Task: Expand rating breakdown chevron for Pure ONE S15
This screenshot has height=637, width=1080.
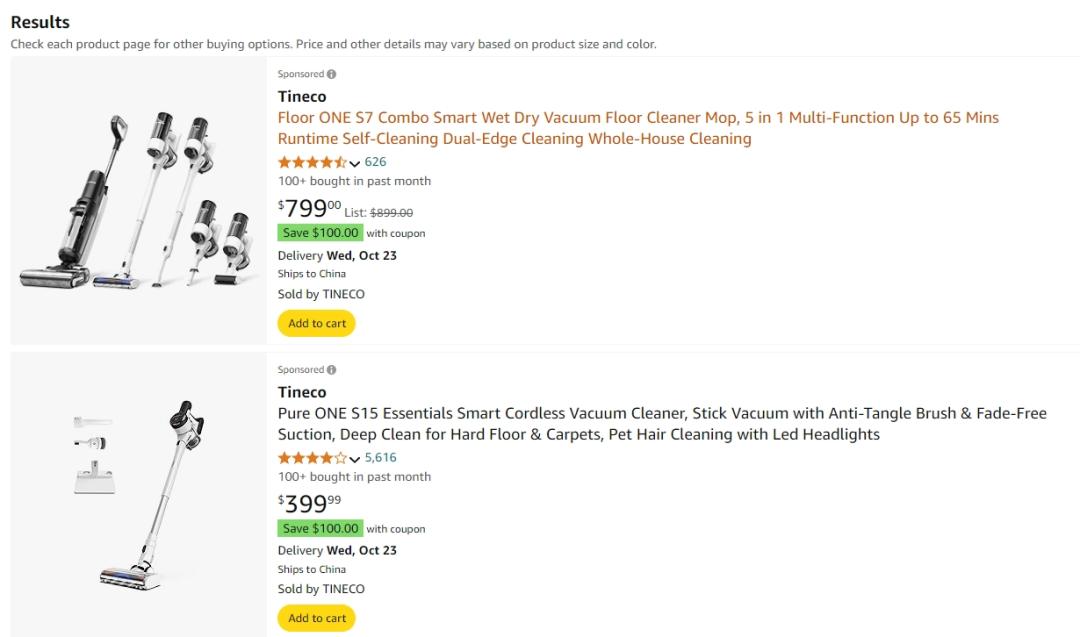Action: coord(355,459)
